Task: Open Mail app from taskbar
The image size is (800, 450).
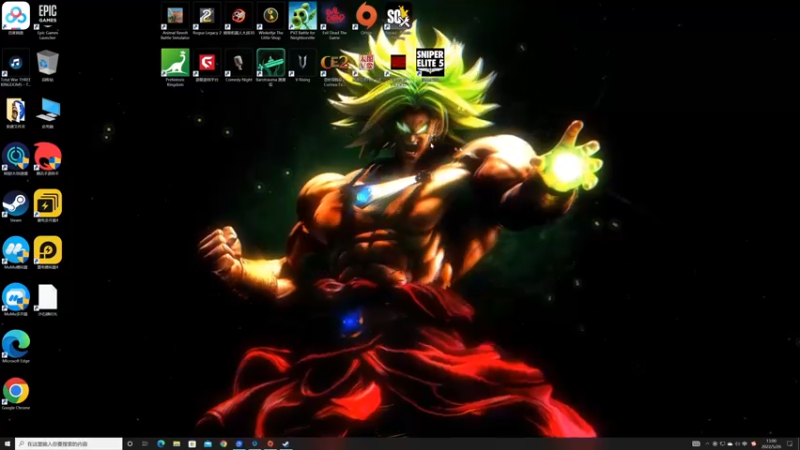Action: pyautogui.click(x=208, y=444)
